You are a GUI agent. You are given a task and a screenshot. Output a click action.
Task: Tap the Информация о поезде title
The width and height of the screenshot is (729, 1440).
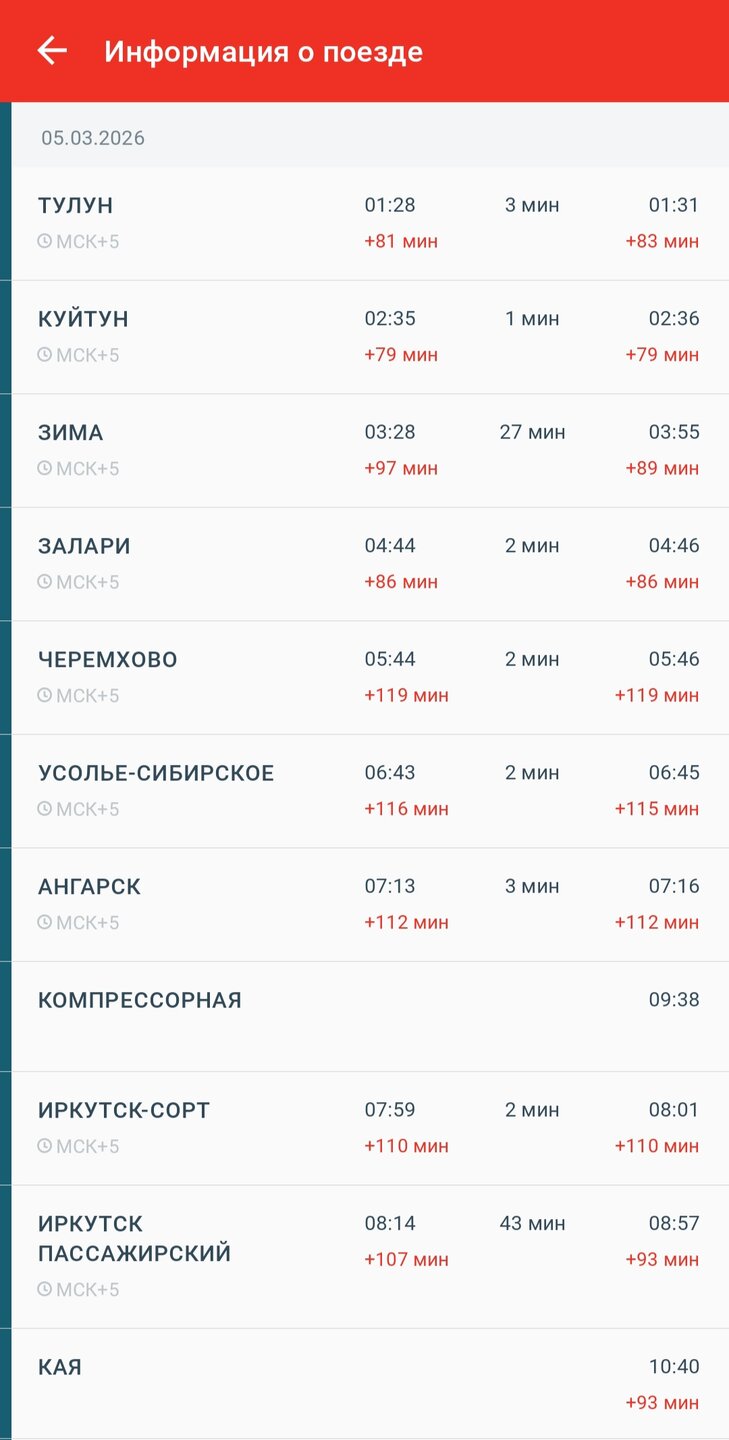coord(263,52)
